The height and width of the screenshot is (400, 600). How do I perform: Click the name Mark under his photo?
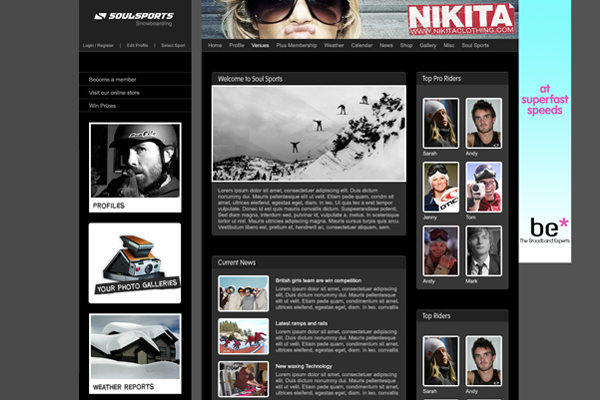point(471,281)
